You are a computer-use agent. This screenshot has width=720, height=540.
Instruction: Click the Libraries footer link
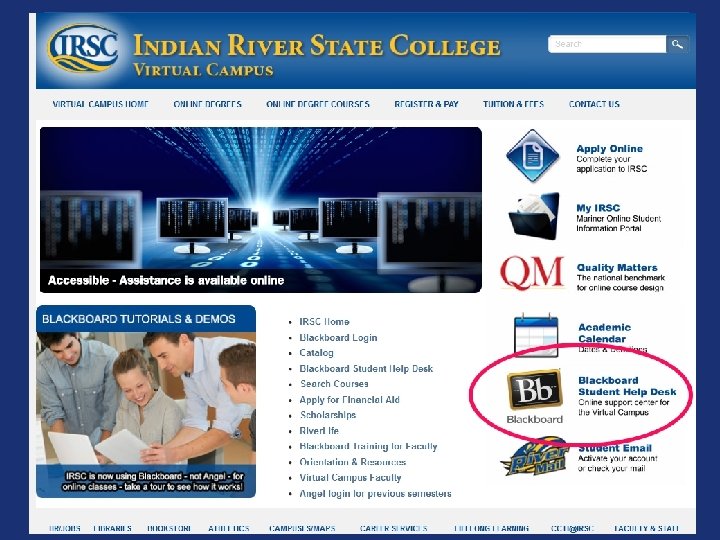[x=112, y=529]
